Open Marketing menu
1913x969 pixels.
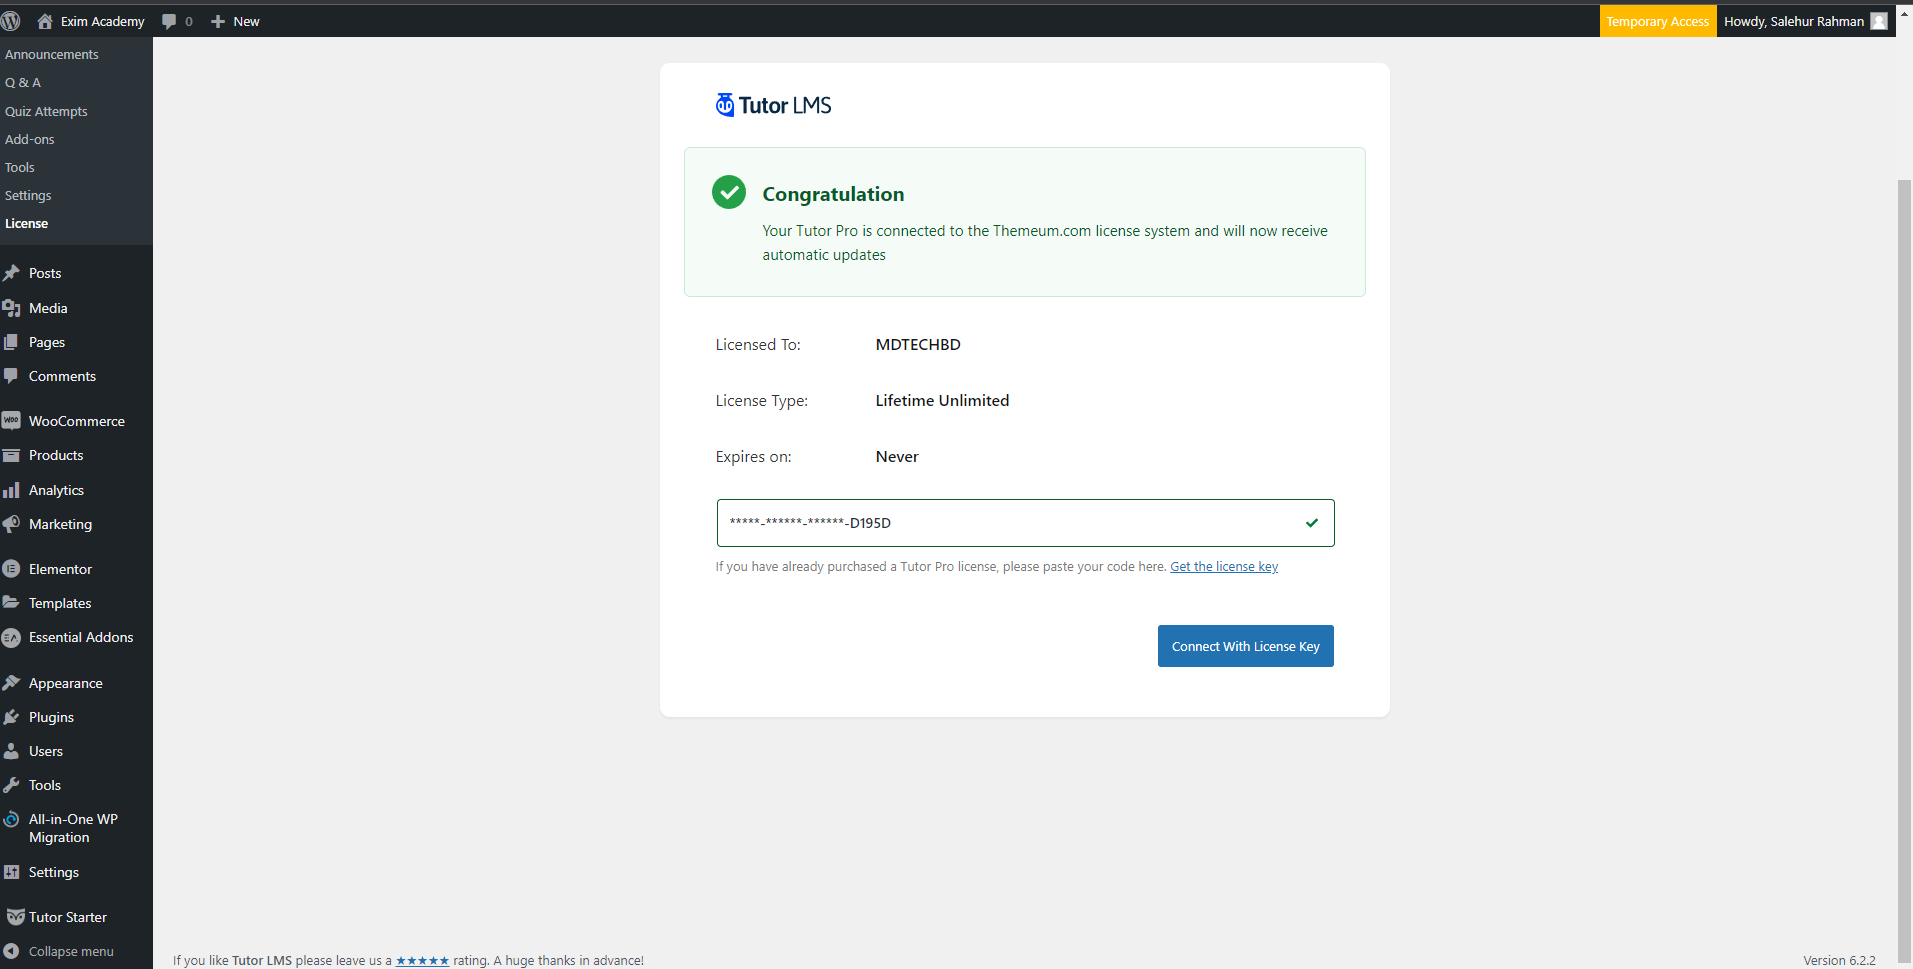tap(60, 524)
